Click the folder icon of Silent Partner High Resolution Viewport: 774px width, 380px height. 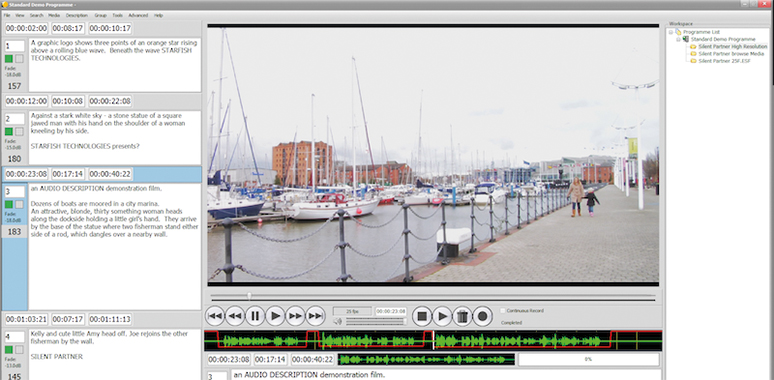(693, 46)
